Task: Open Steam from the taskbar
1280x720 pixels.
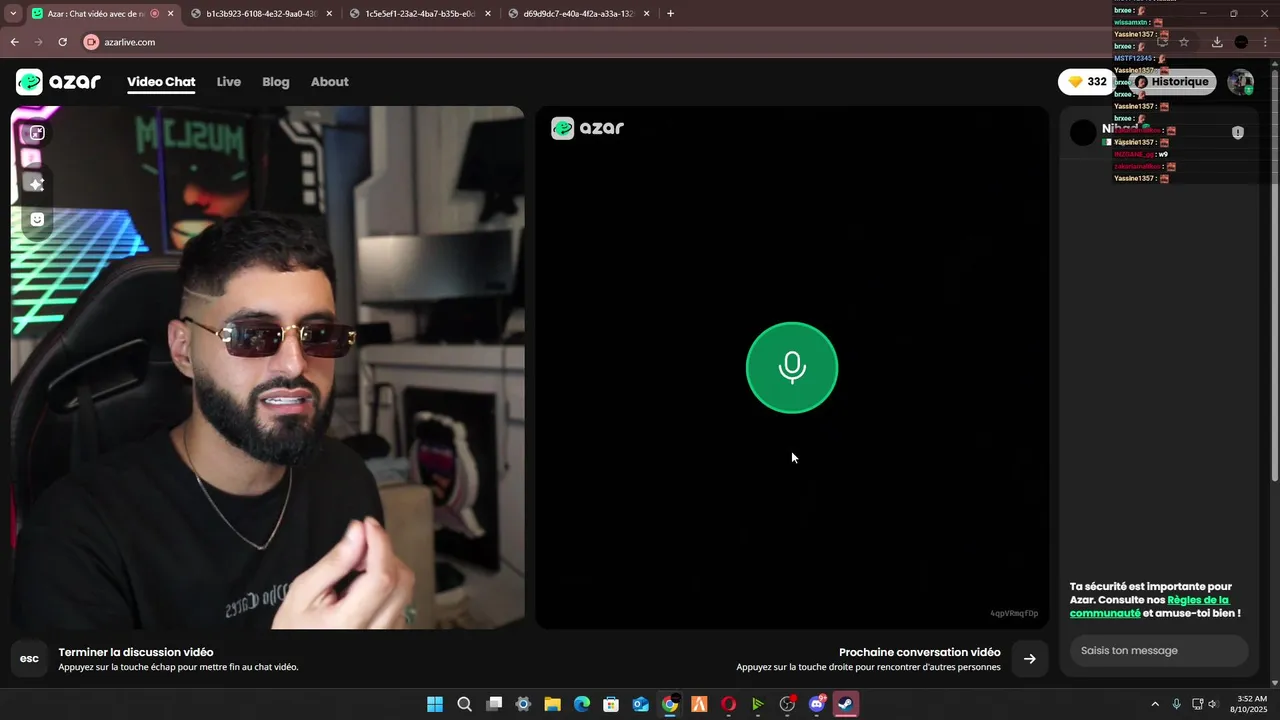Action: click(846, 704)
